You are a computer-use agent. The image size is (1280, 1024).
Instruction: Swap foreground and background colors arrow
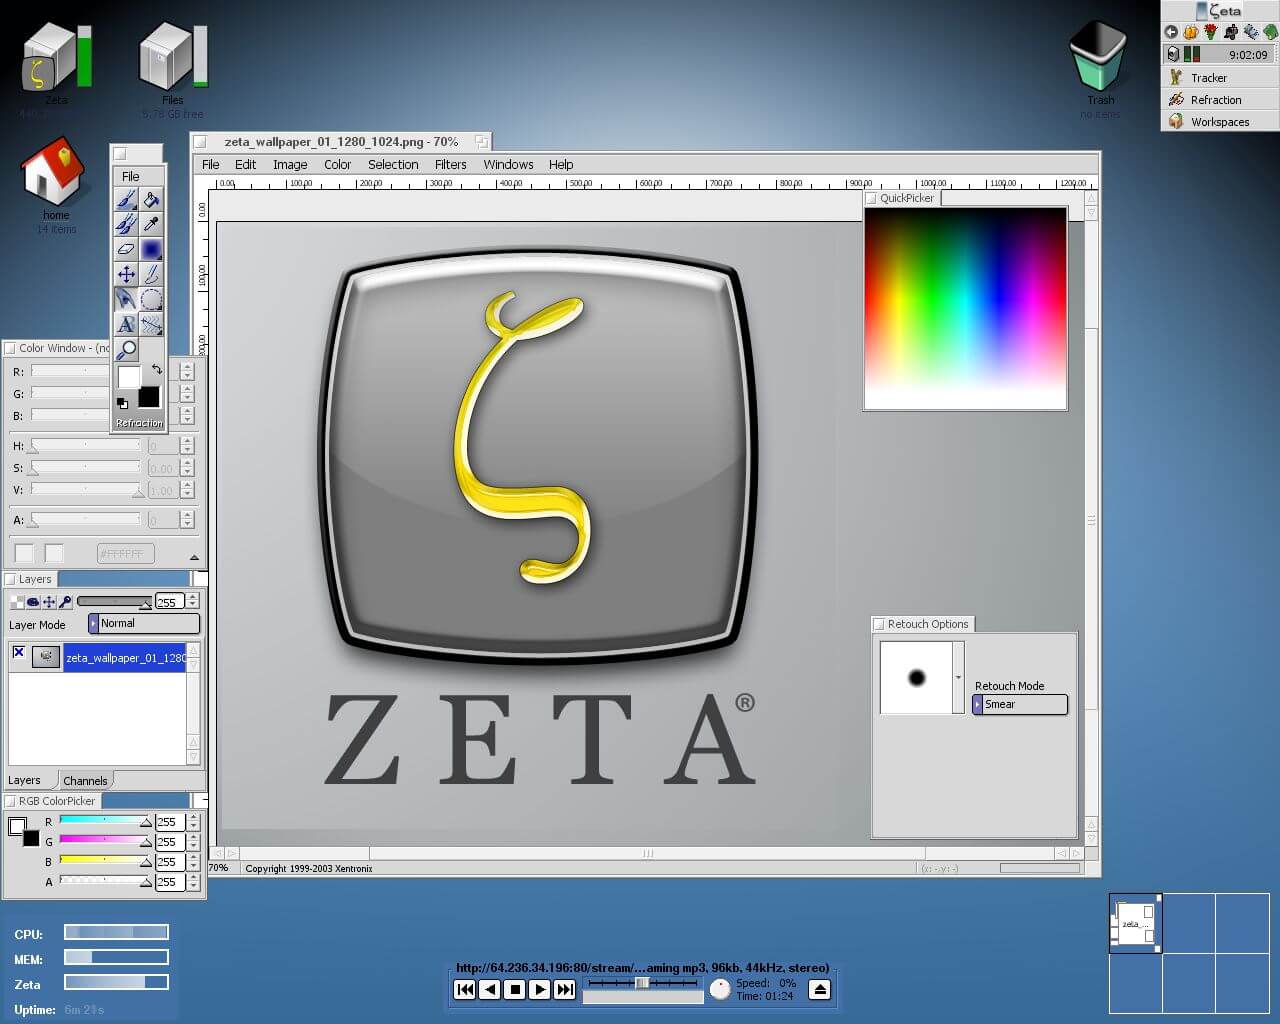point(157,369)
